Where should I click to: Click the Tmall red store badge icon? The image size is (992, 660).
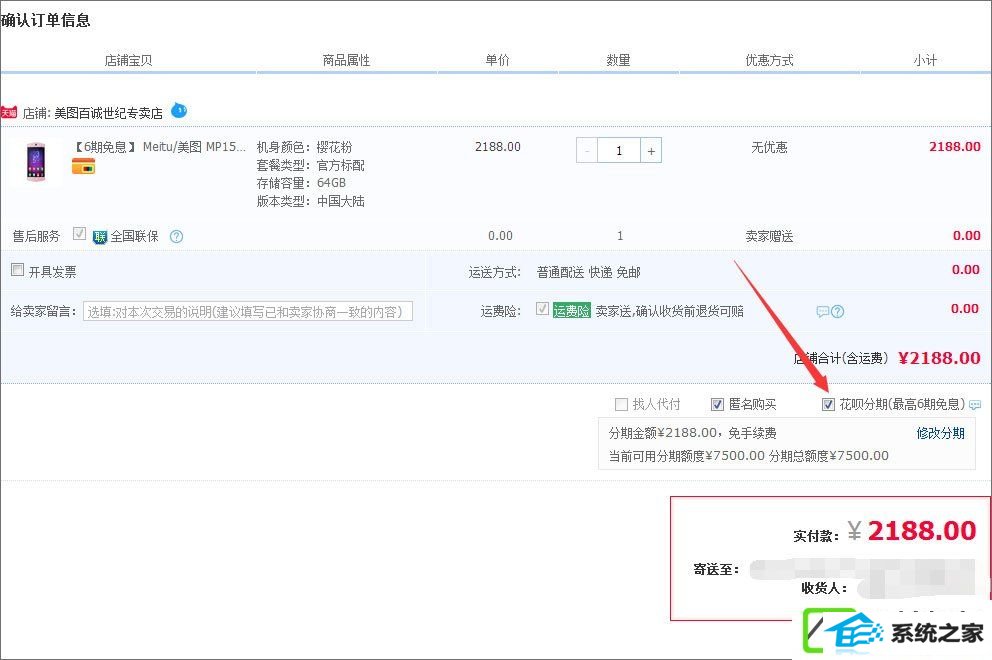(x=9, y=113)
